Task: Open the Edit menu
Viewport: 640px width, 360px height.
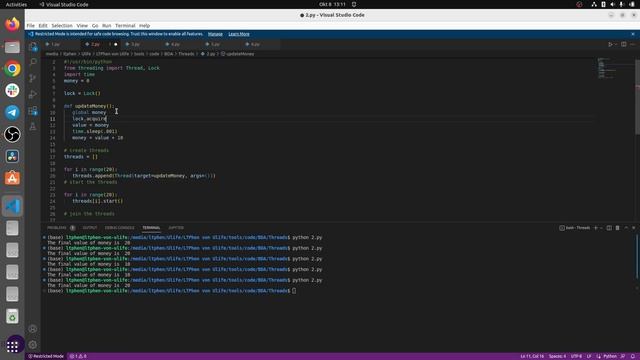Action: click(x=43, y=25)
